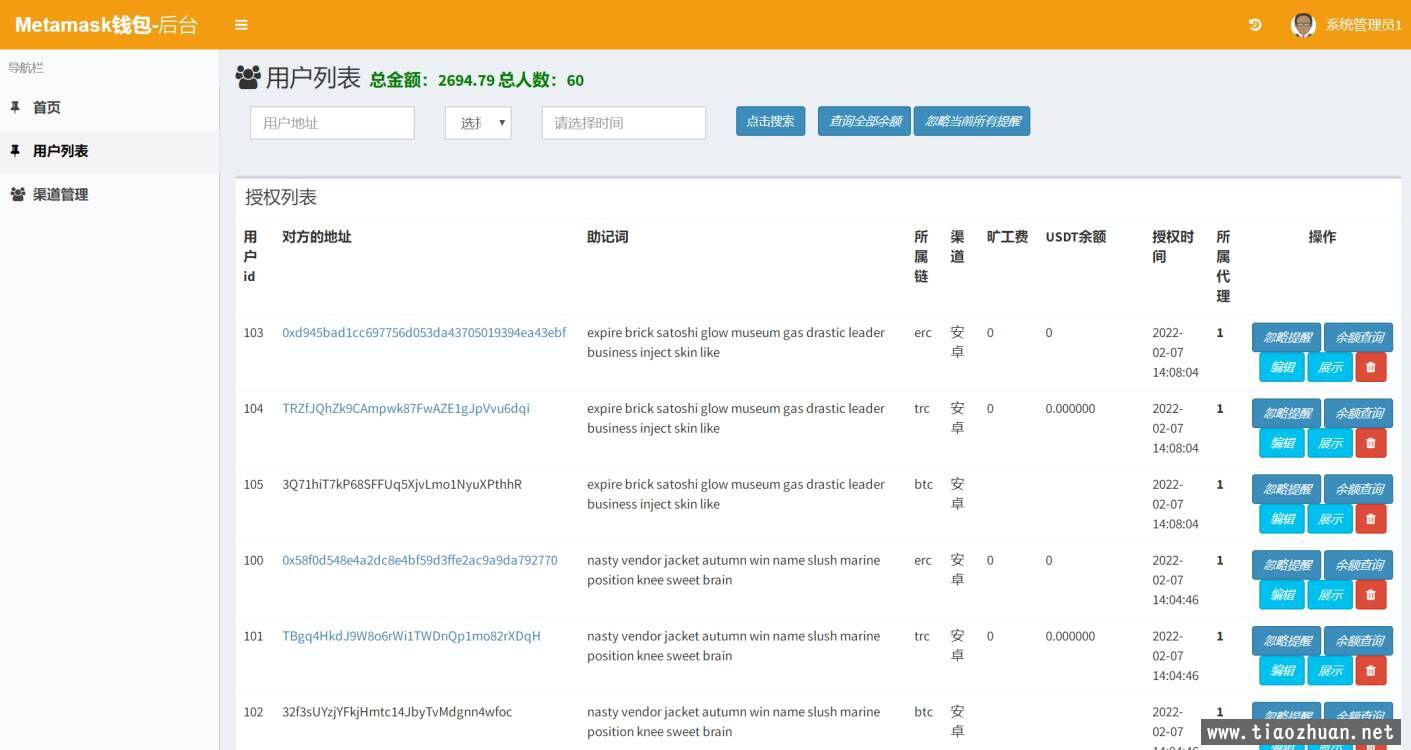Click the 助记词 column header

click(x=607, y=237)
